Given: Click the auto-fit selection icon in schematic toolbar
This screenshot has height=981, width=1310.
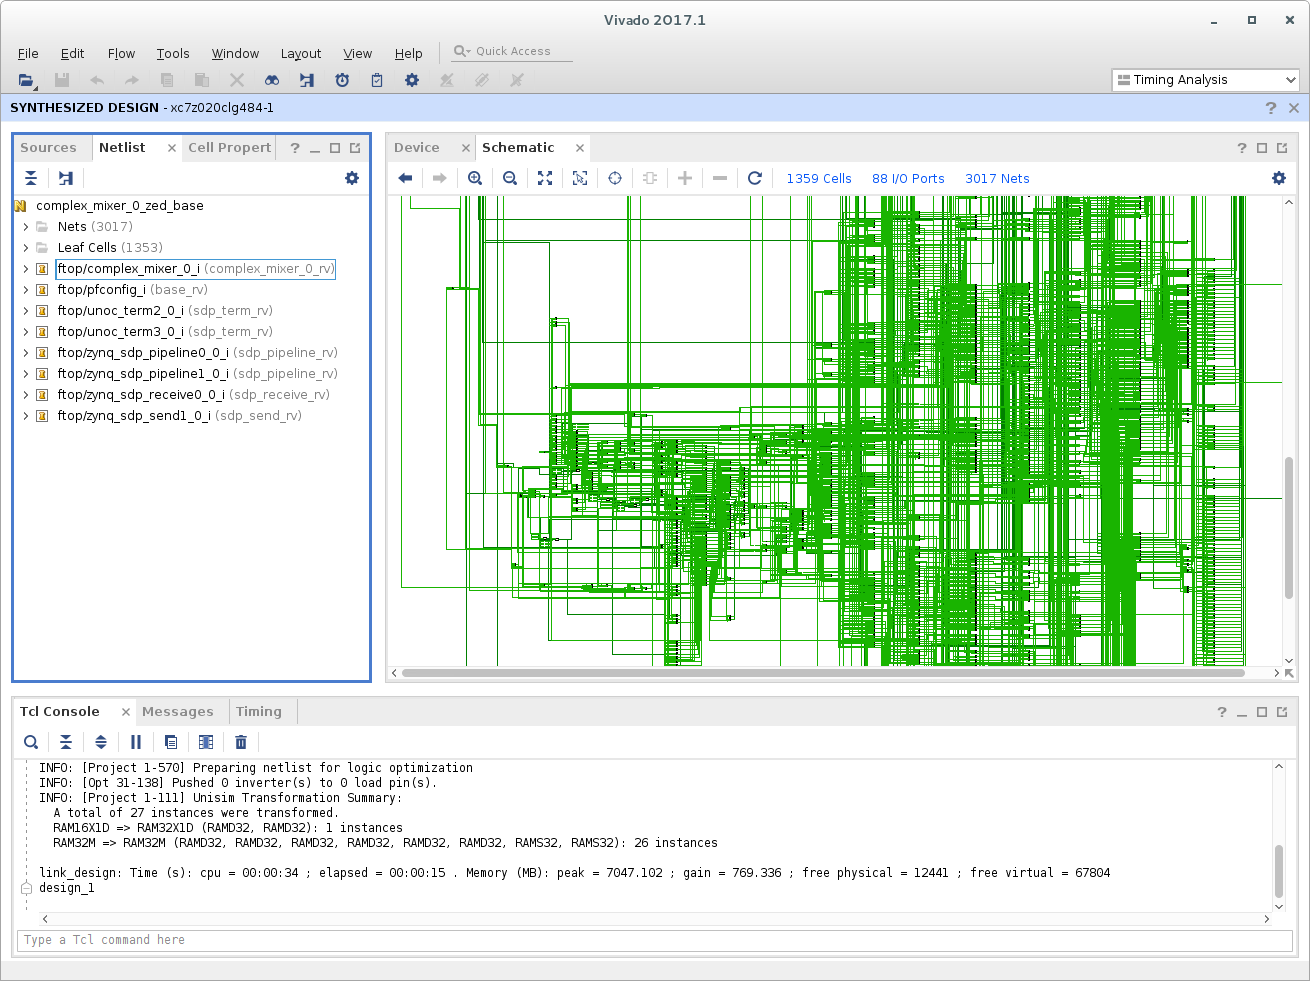Looking at the screenshot, I should click(580, 178).
